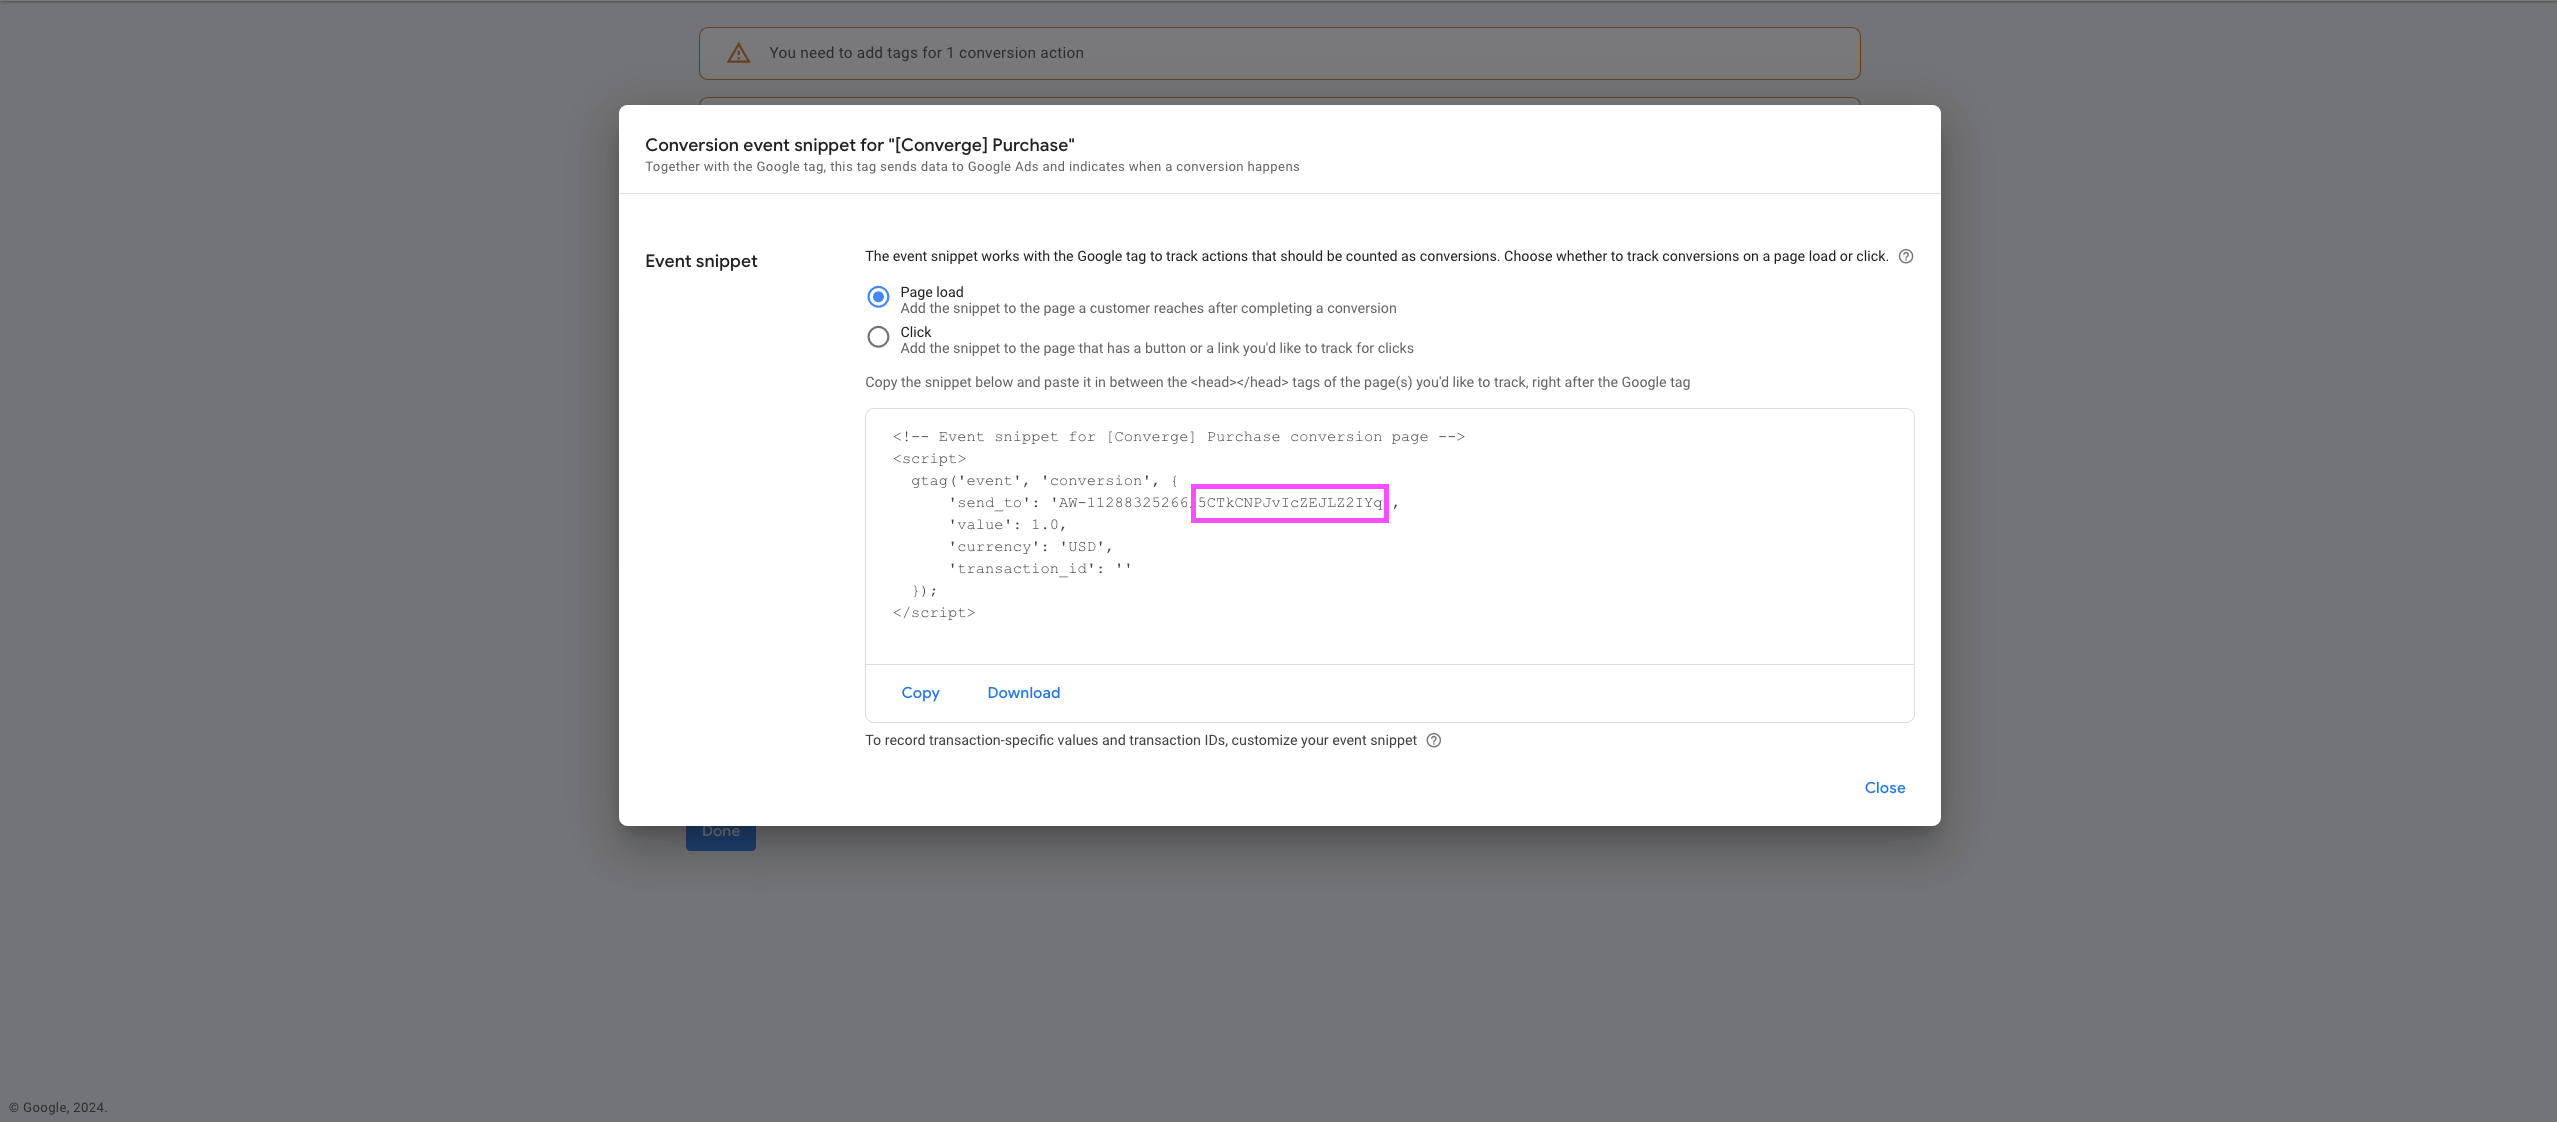Open help icon beside customize your event snippet
The image size is (2557, 1122).
1434,740
